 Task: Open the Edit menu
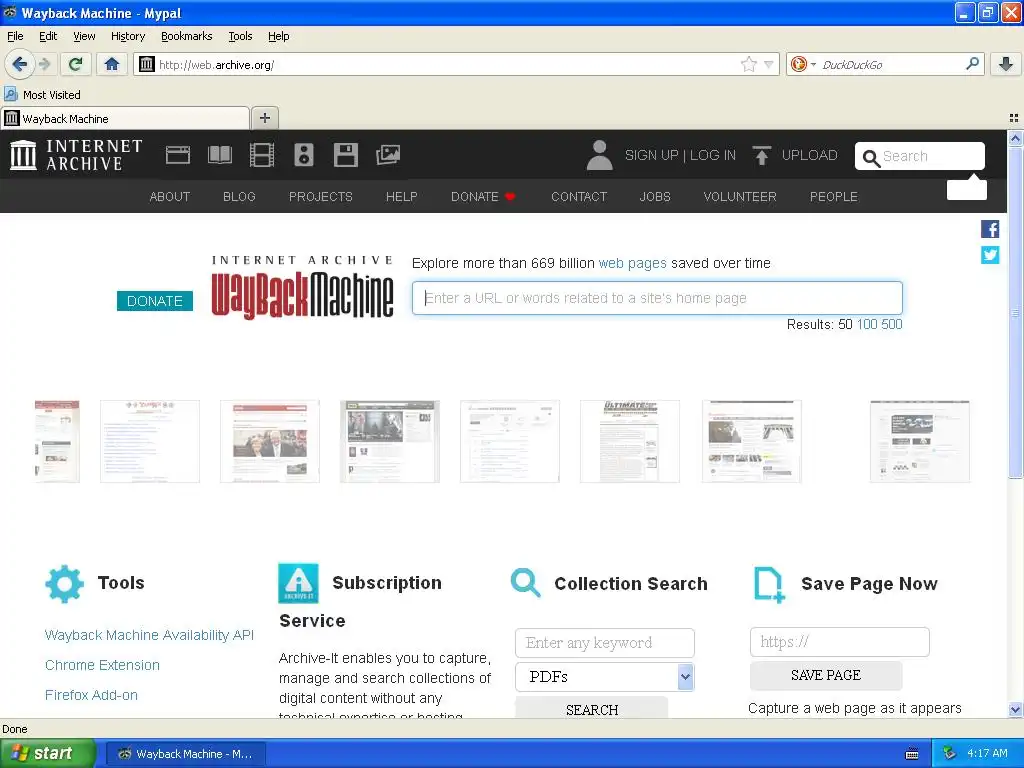[x=48, y=36]
